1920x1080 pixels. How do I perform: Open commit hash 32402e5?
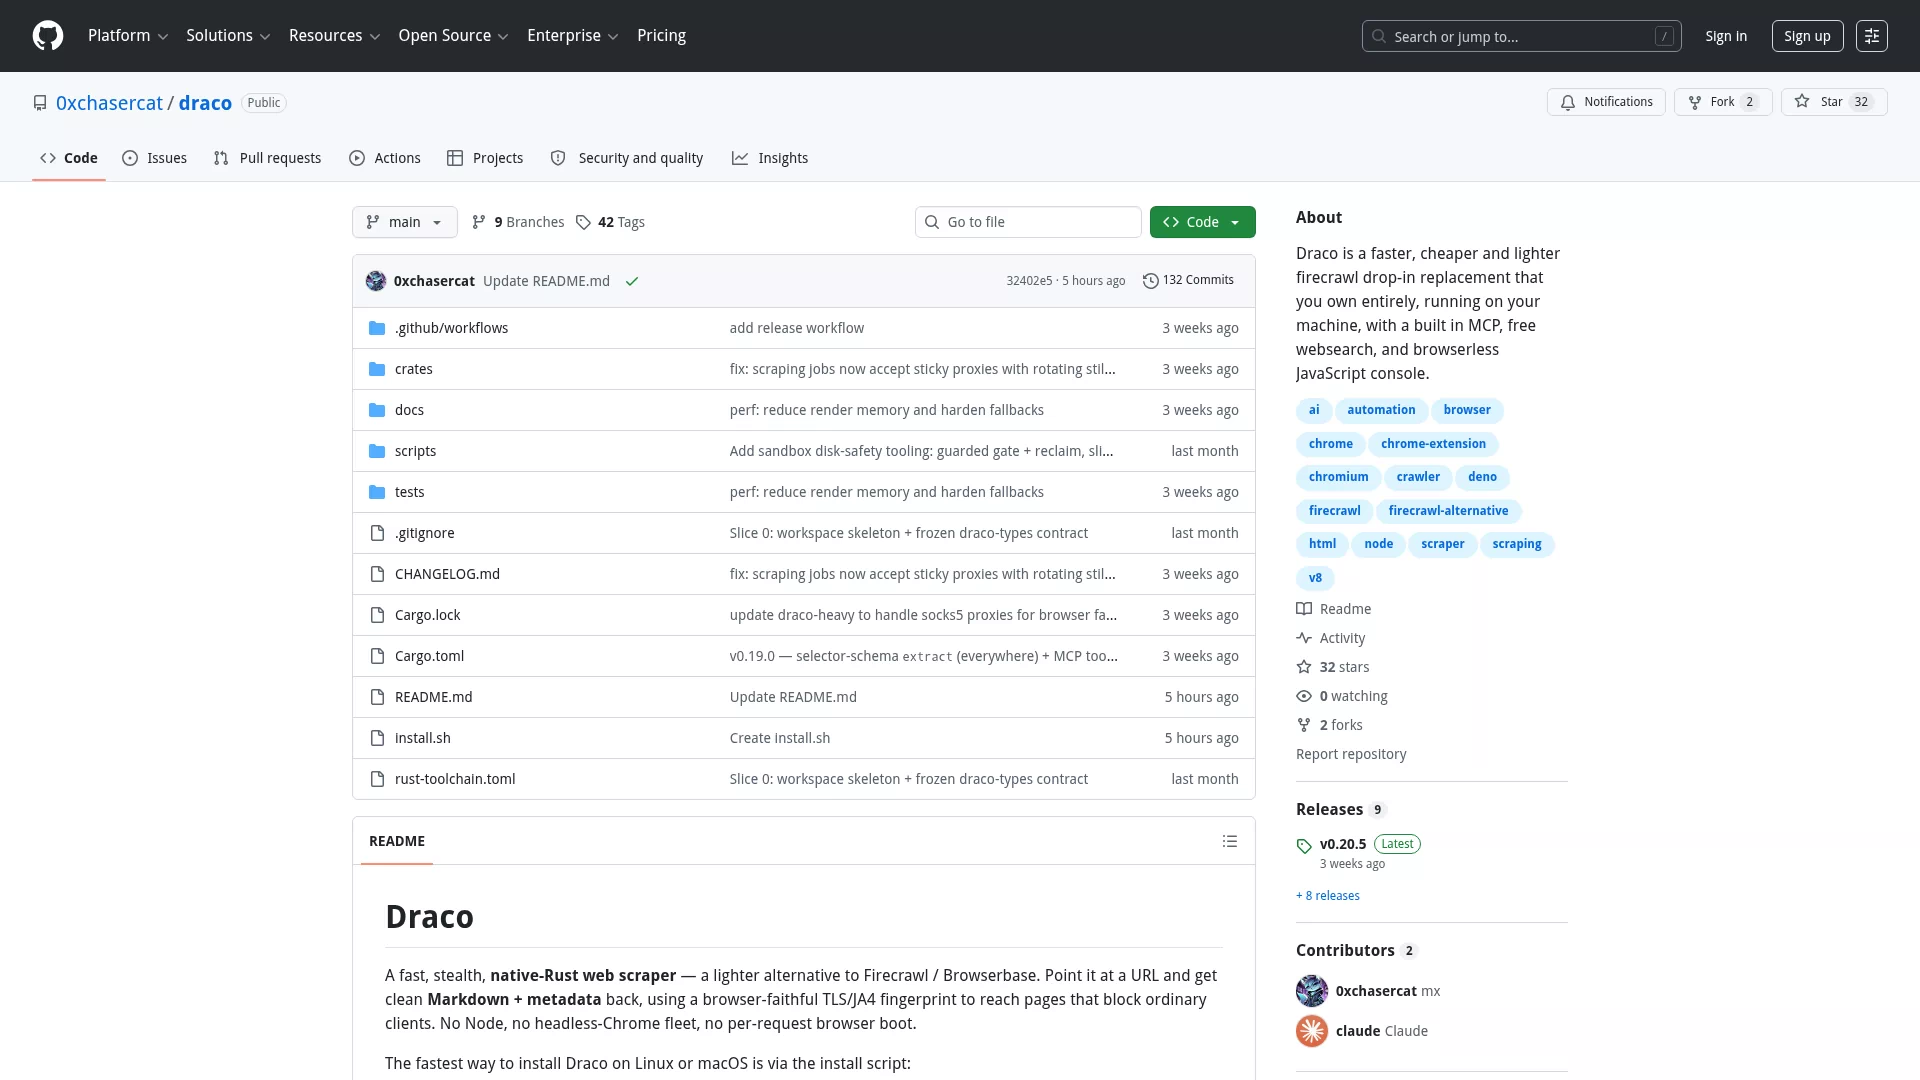click(1029, 281)
